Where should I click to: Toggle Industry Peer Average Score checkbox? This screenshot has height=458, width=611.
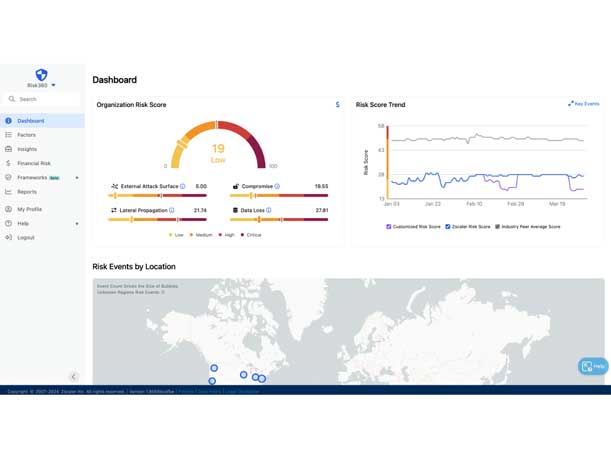(x=497, y=227)
